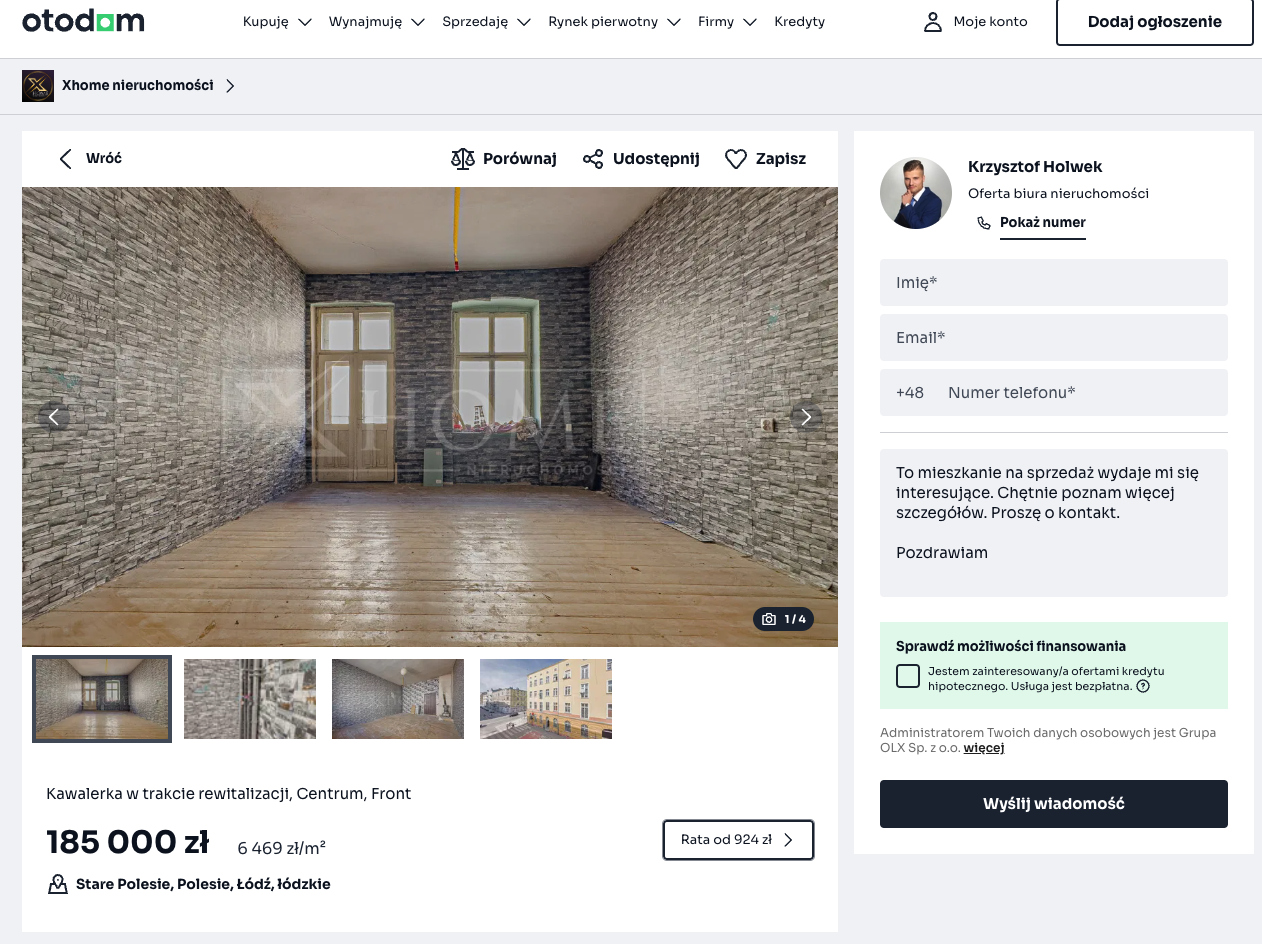Viewport: 1262px width, 944px height.
Task: Expand the Sprzedaję menu
Action: [x=486, y=22]
